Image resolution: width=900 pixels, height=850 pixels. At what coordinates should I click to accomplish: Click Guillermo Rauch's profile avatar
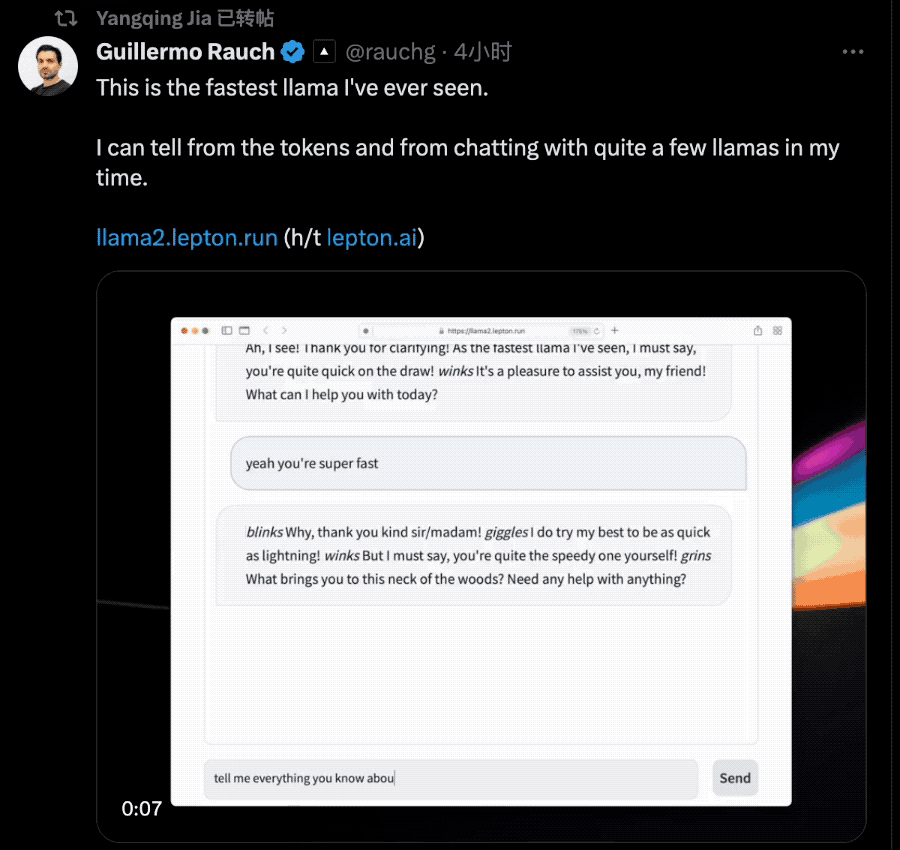47,66
